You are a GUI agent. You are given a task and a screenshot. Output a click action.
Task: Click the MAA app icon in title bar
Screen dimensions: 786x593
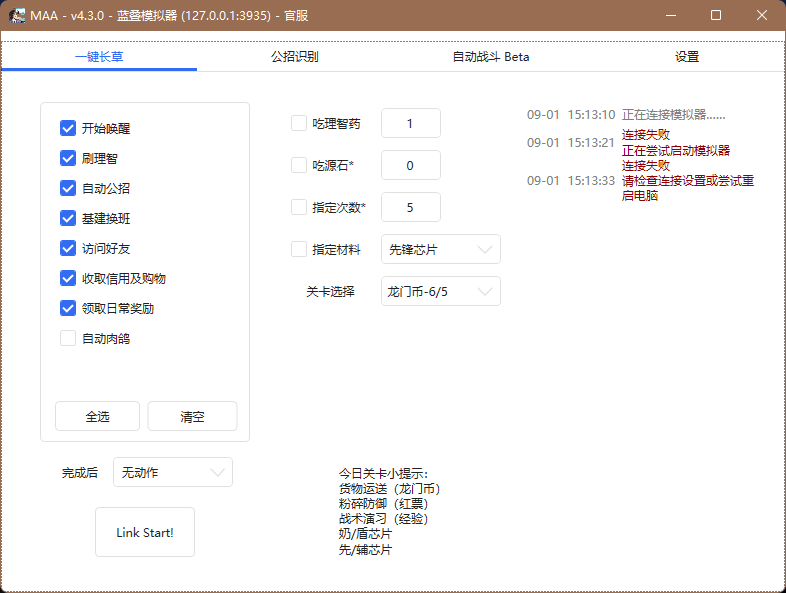coord(17,16)
